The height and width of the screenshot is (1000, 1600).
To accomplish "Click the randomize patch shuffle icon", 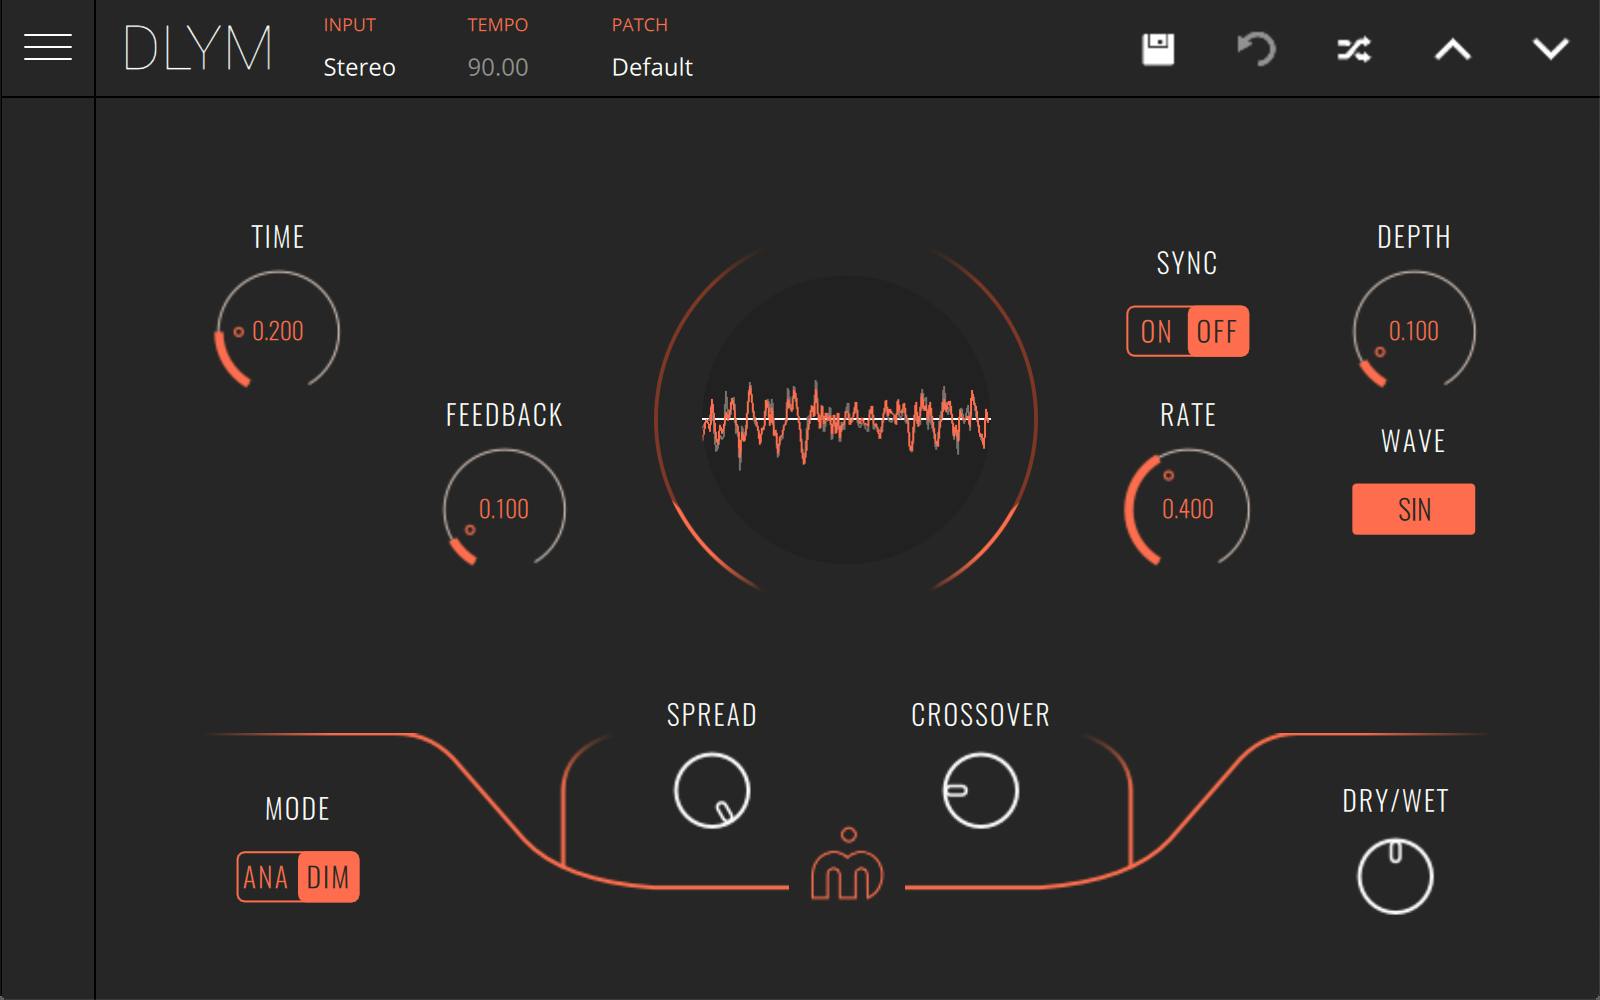I will pos(1355,48).
